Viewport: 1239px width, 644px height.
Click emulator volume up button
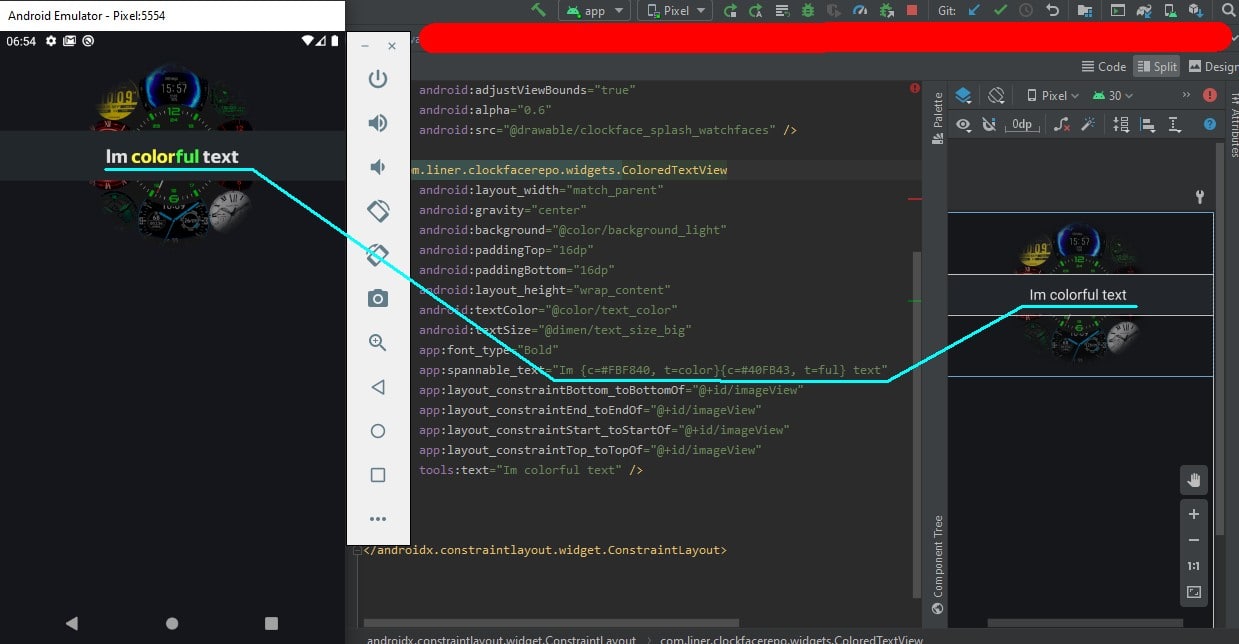tap(378, 123)
